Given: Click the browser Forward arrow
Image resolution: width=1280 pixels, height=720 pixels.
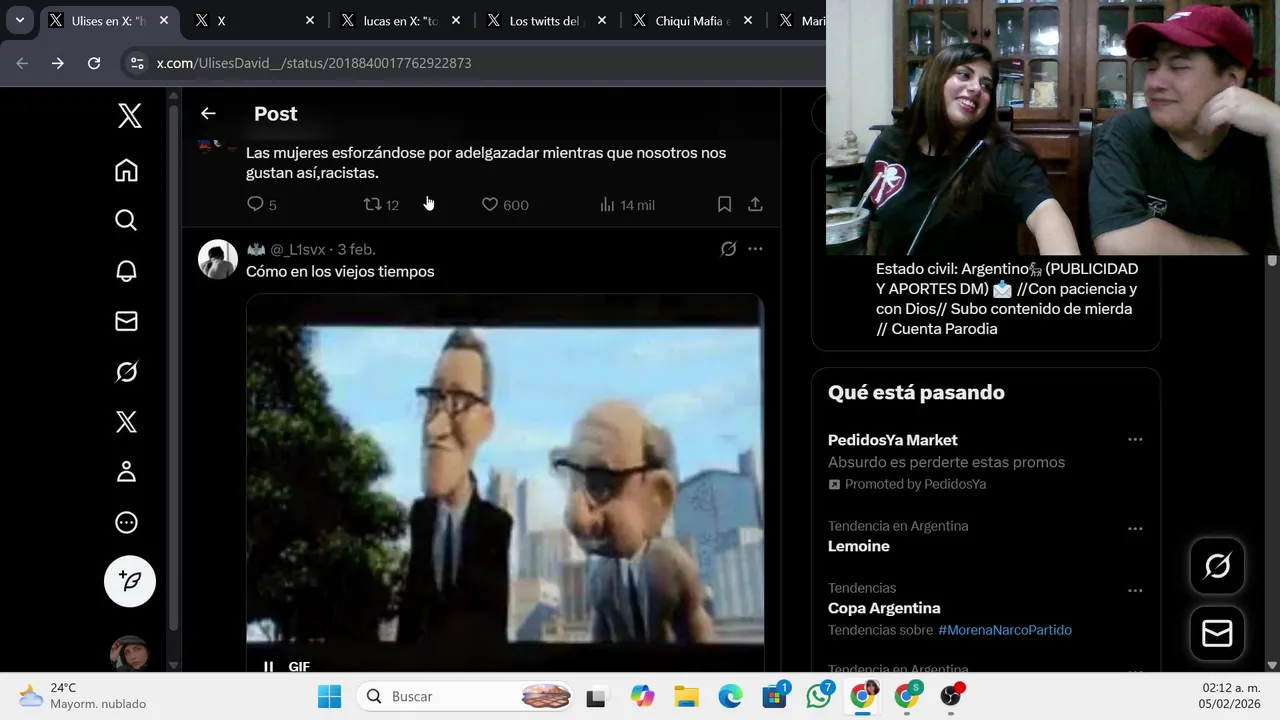Looking at the screenshot, I should pyautogui.click(x=58, y=63).
